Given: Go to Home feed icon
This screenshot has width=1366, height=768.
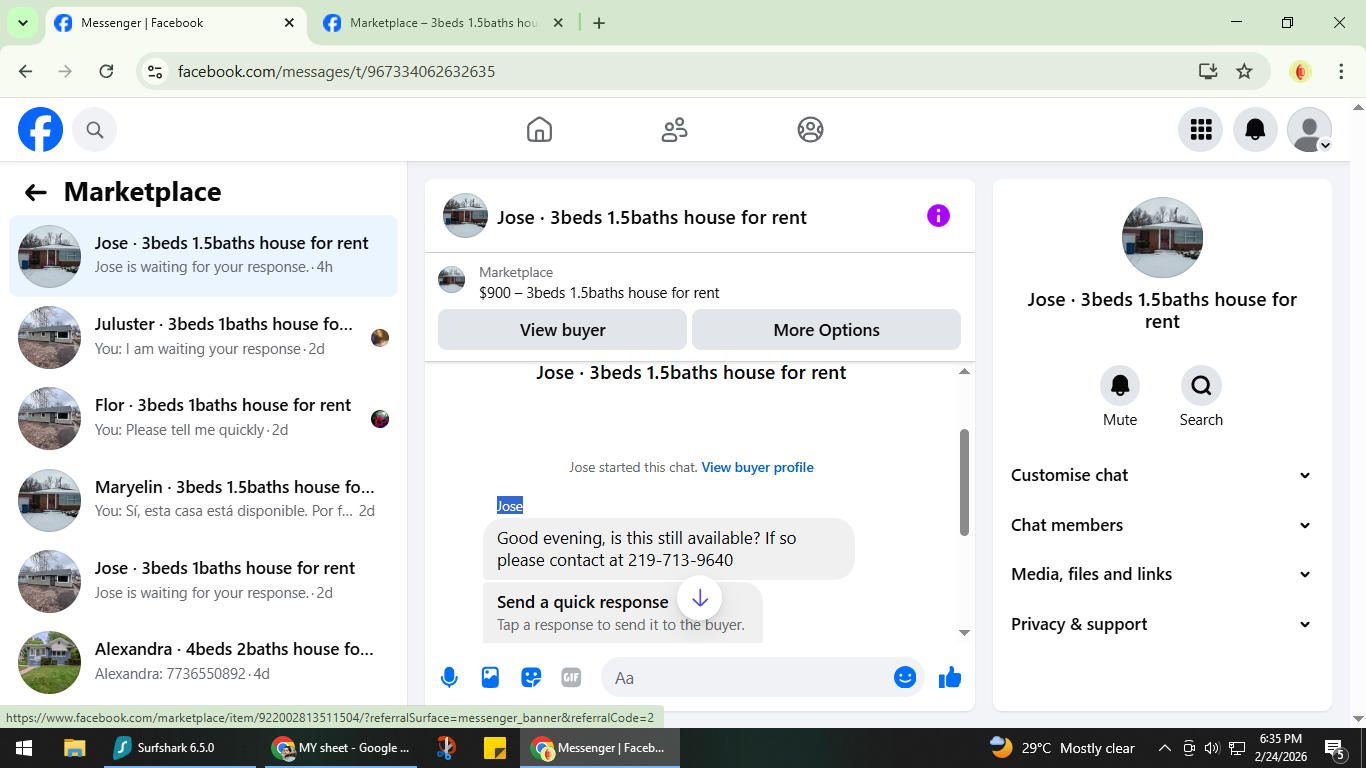Looking at the screenshot, I should tap(539, 130).
